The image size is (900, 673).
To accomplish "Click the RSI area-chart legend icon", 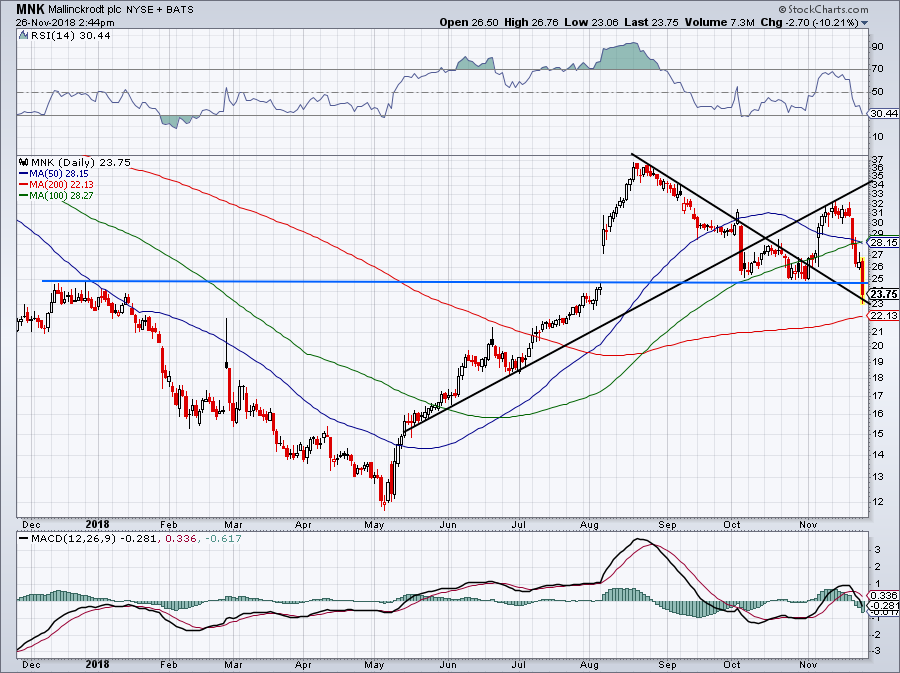I will (x=24, y=36).
